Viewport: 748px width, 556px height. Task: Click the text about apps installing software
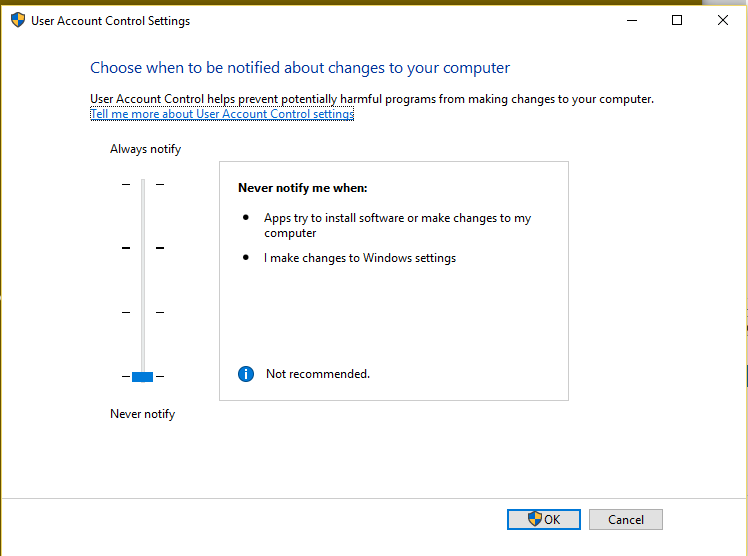(397, 225)
